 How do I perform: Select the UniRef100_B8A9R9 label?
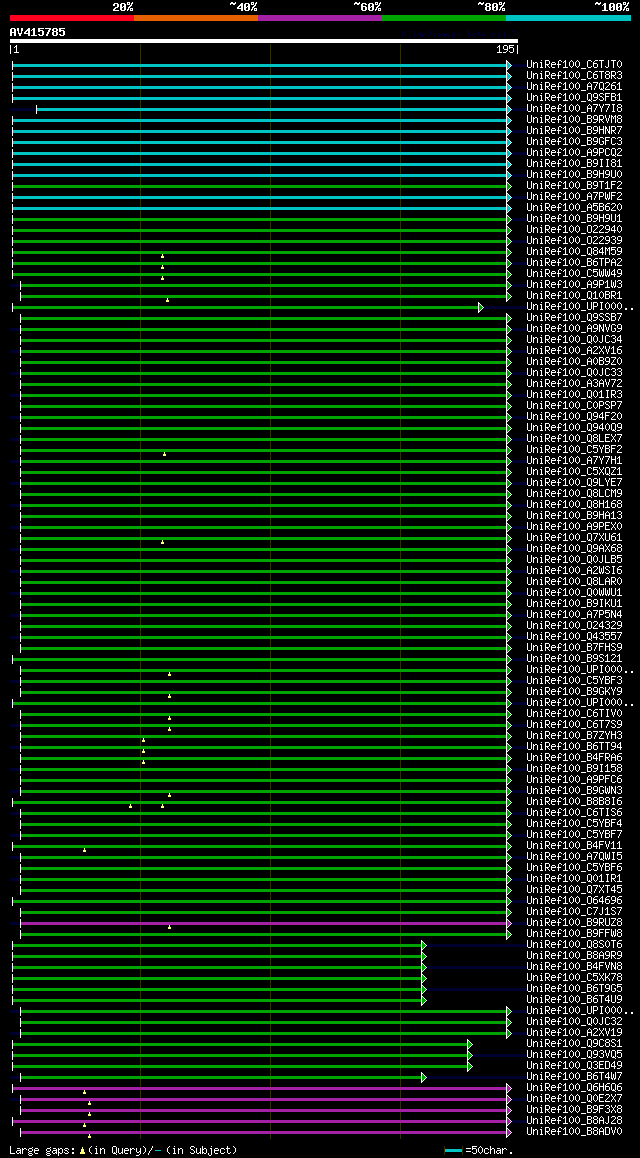[574, 956]
